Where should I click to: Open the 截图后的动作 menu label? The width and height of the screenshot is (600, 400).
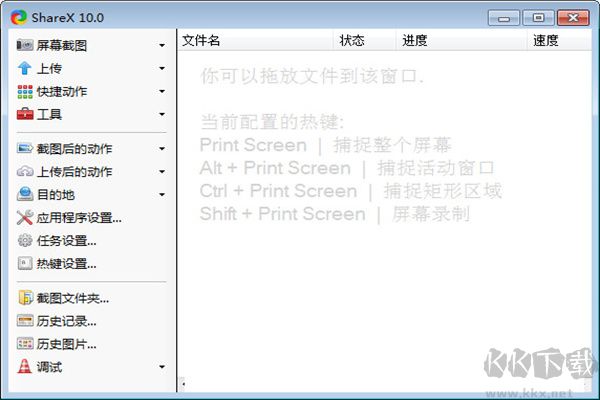(x=74, y=149)
